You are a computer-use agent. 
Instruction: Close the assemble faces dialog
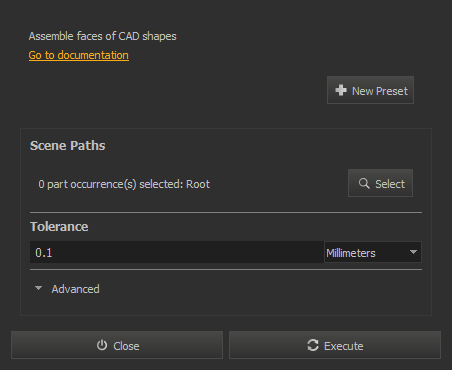pyautogui.click(x=117, y=345)
